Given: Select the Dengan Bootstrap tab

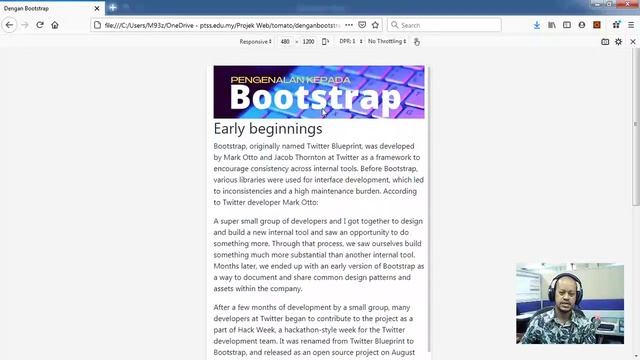Looking at the screenshot, I should (x=52, y=8).
